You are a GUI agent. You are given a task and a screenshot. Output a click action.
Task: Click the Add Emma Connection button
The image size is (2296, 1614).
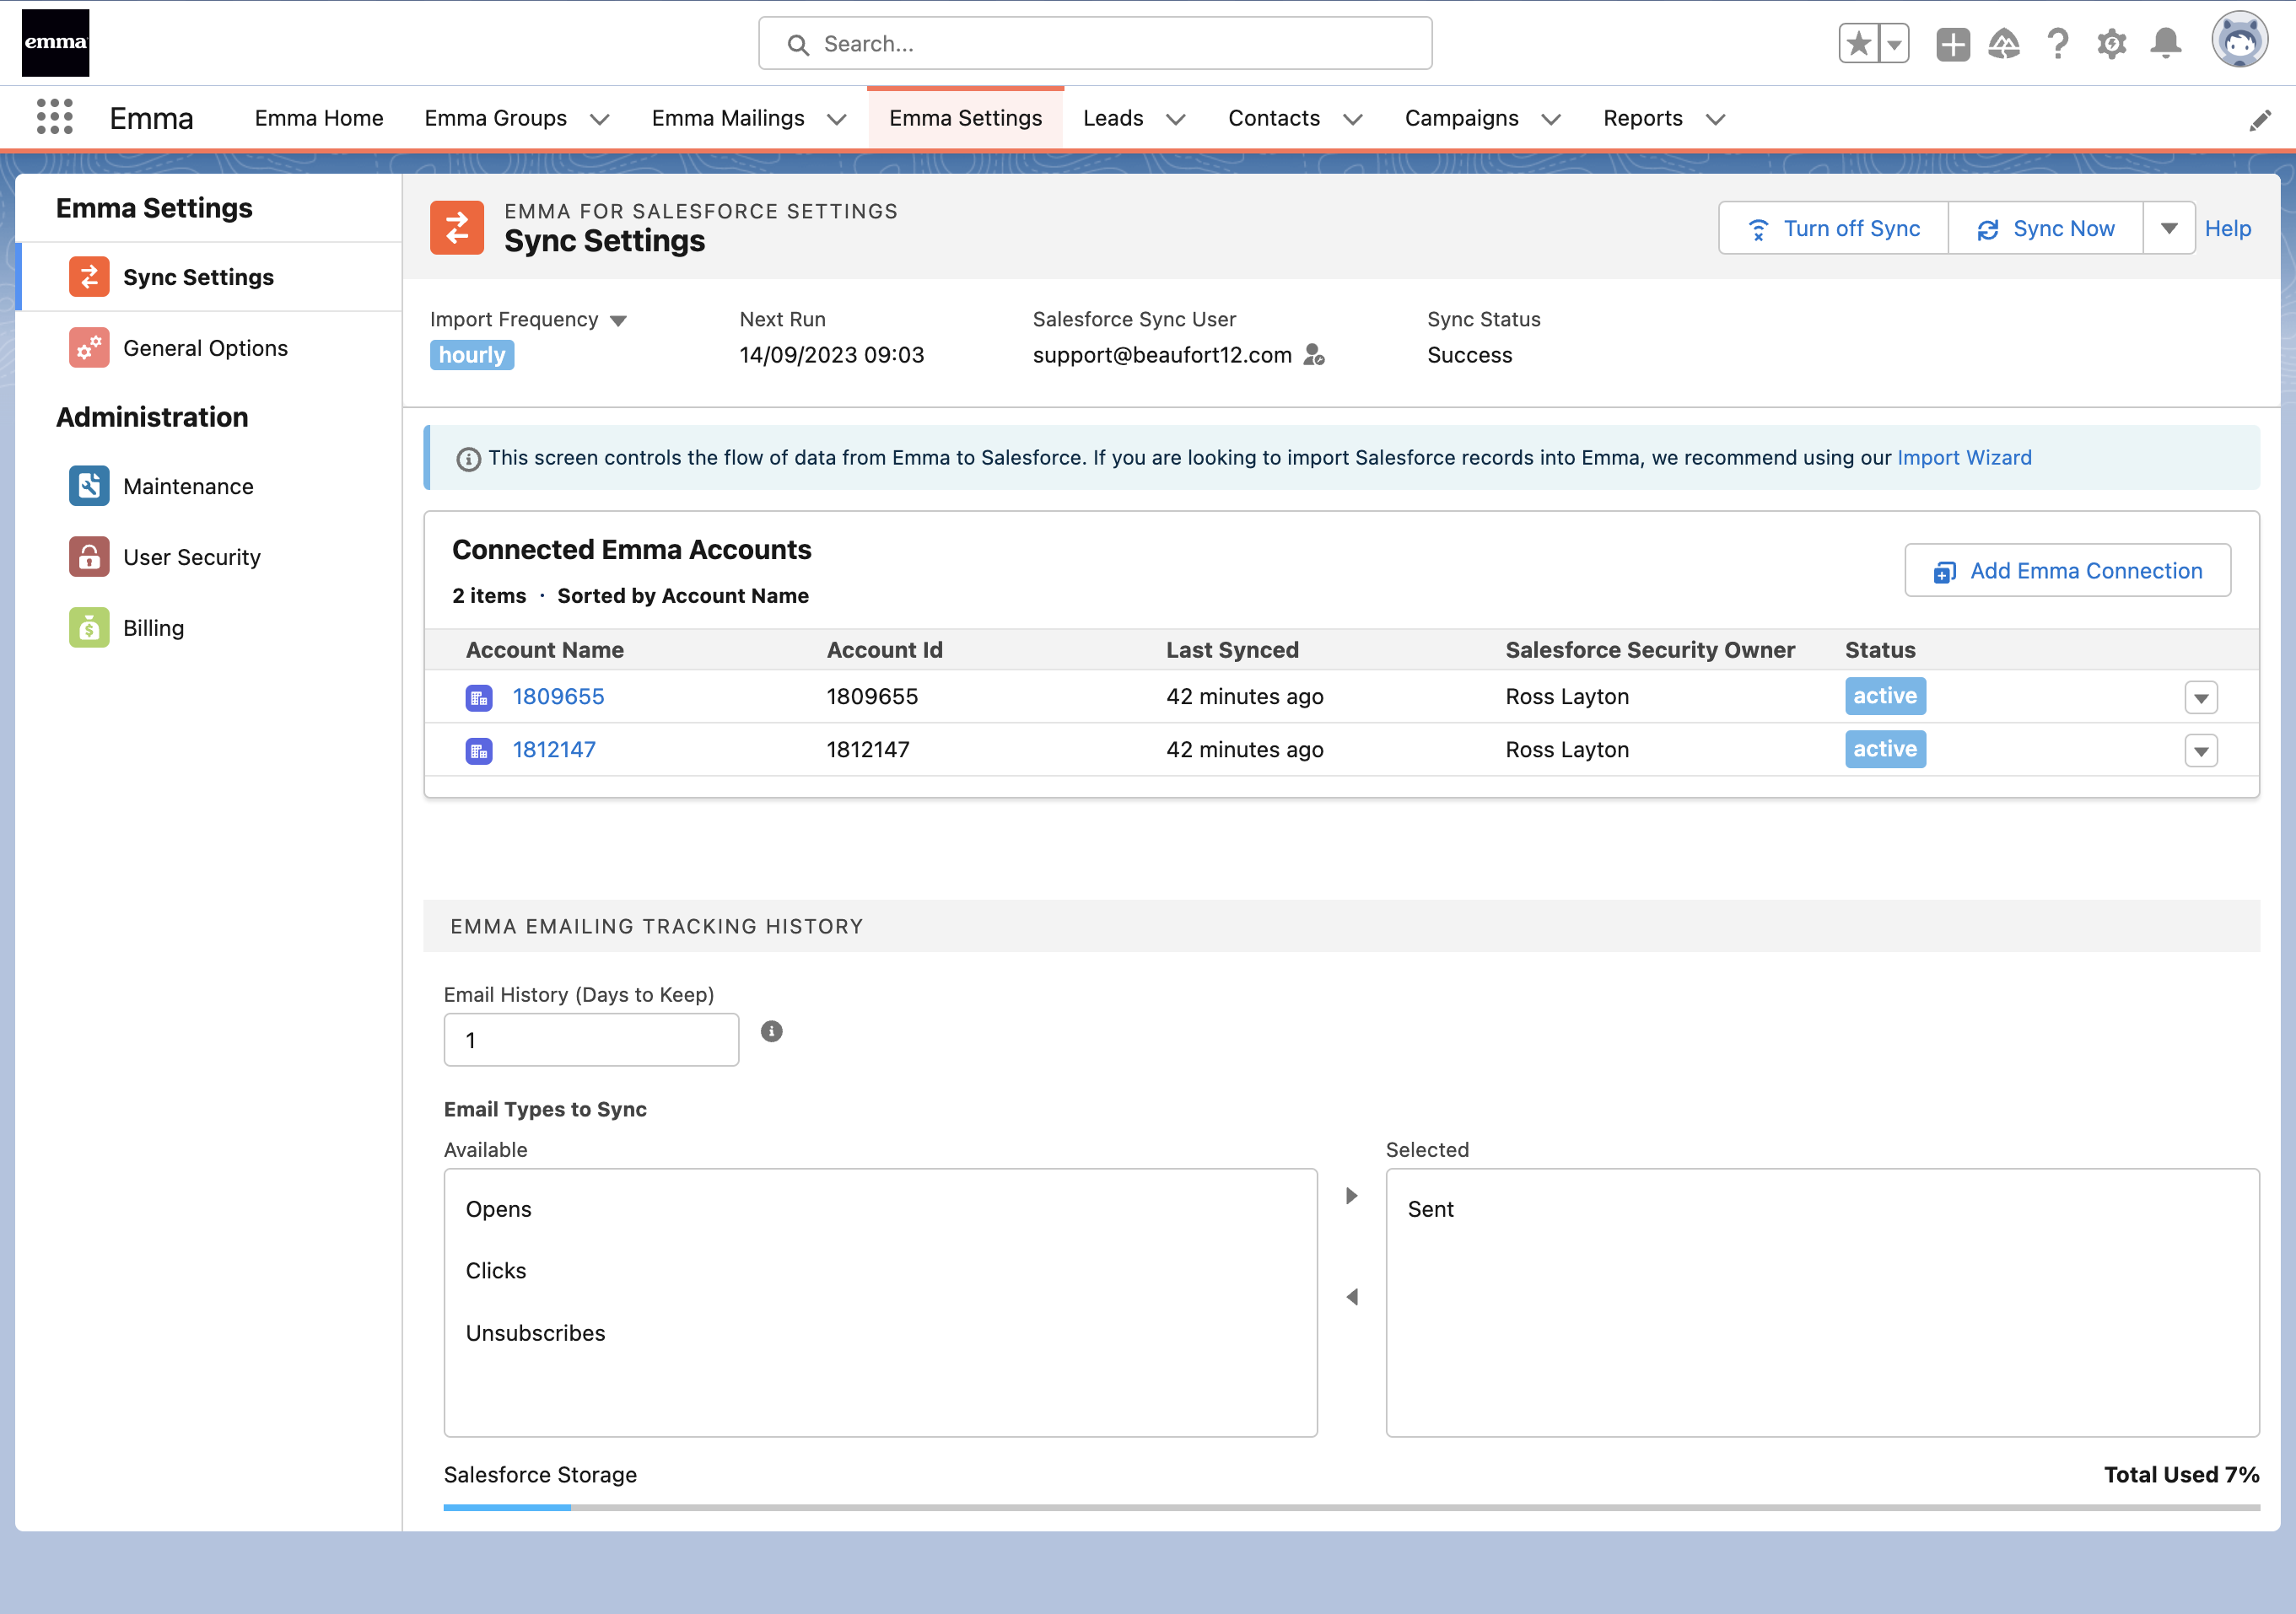2067,571
